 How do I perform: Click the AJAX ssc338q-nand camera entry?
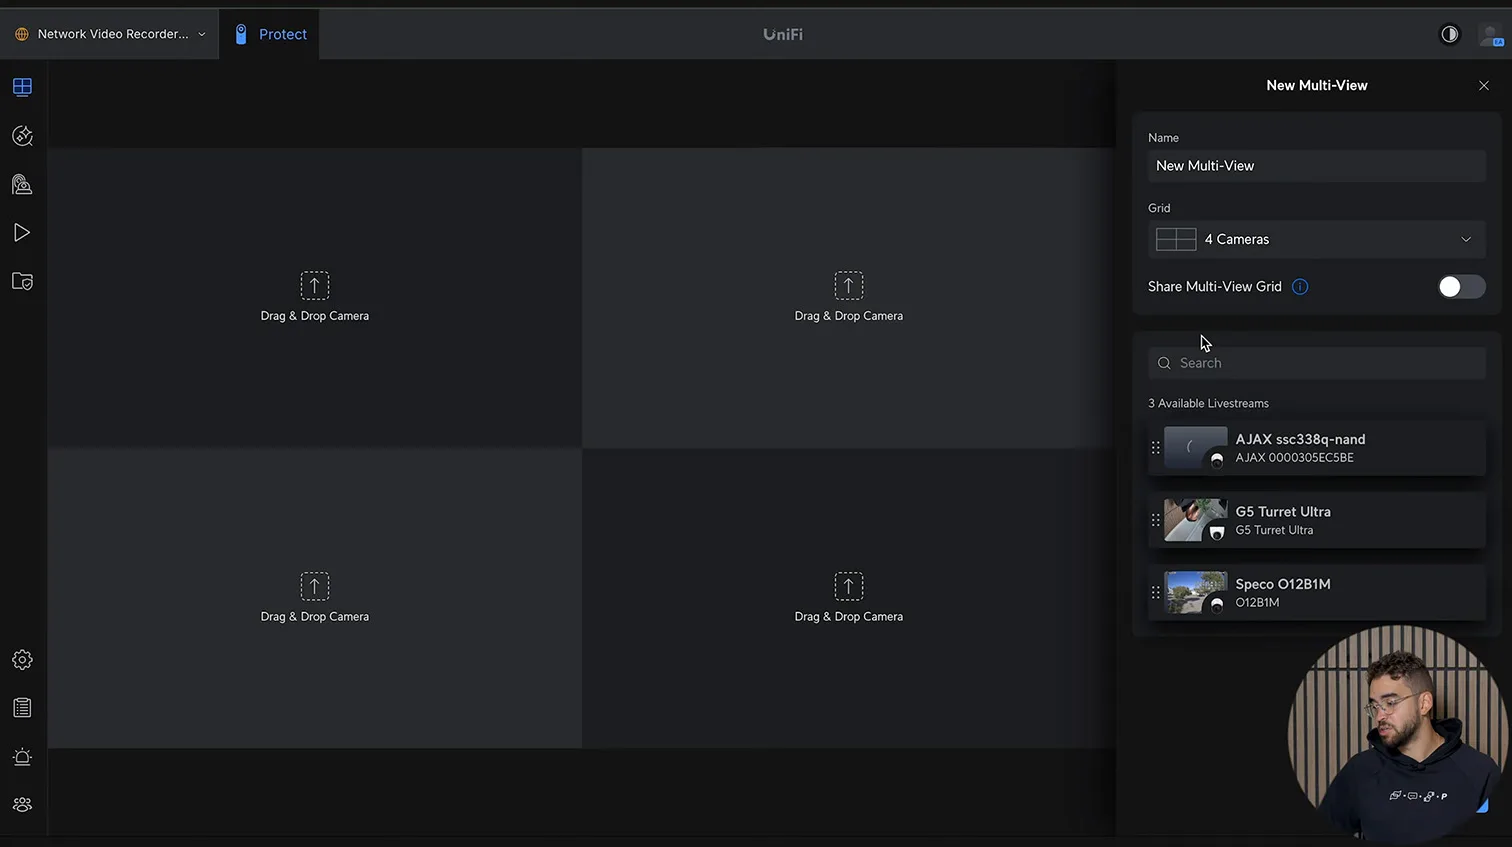[1316, 448]
